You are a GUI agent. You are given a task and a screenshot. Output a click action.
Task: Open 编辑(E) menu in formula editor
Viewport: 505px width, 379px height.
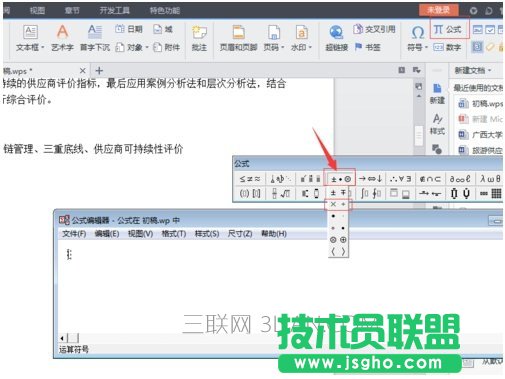pyautogui.click(x=107, y=234)
